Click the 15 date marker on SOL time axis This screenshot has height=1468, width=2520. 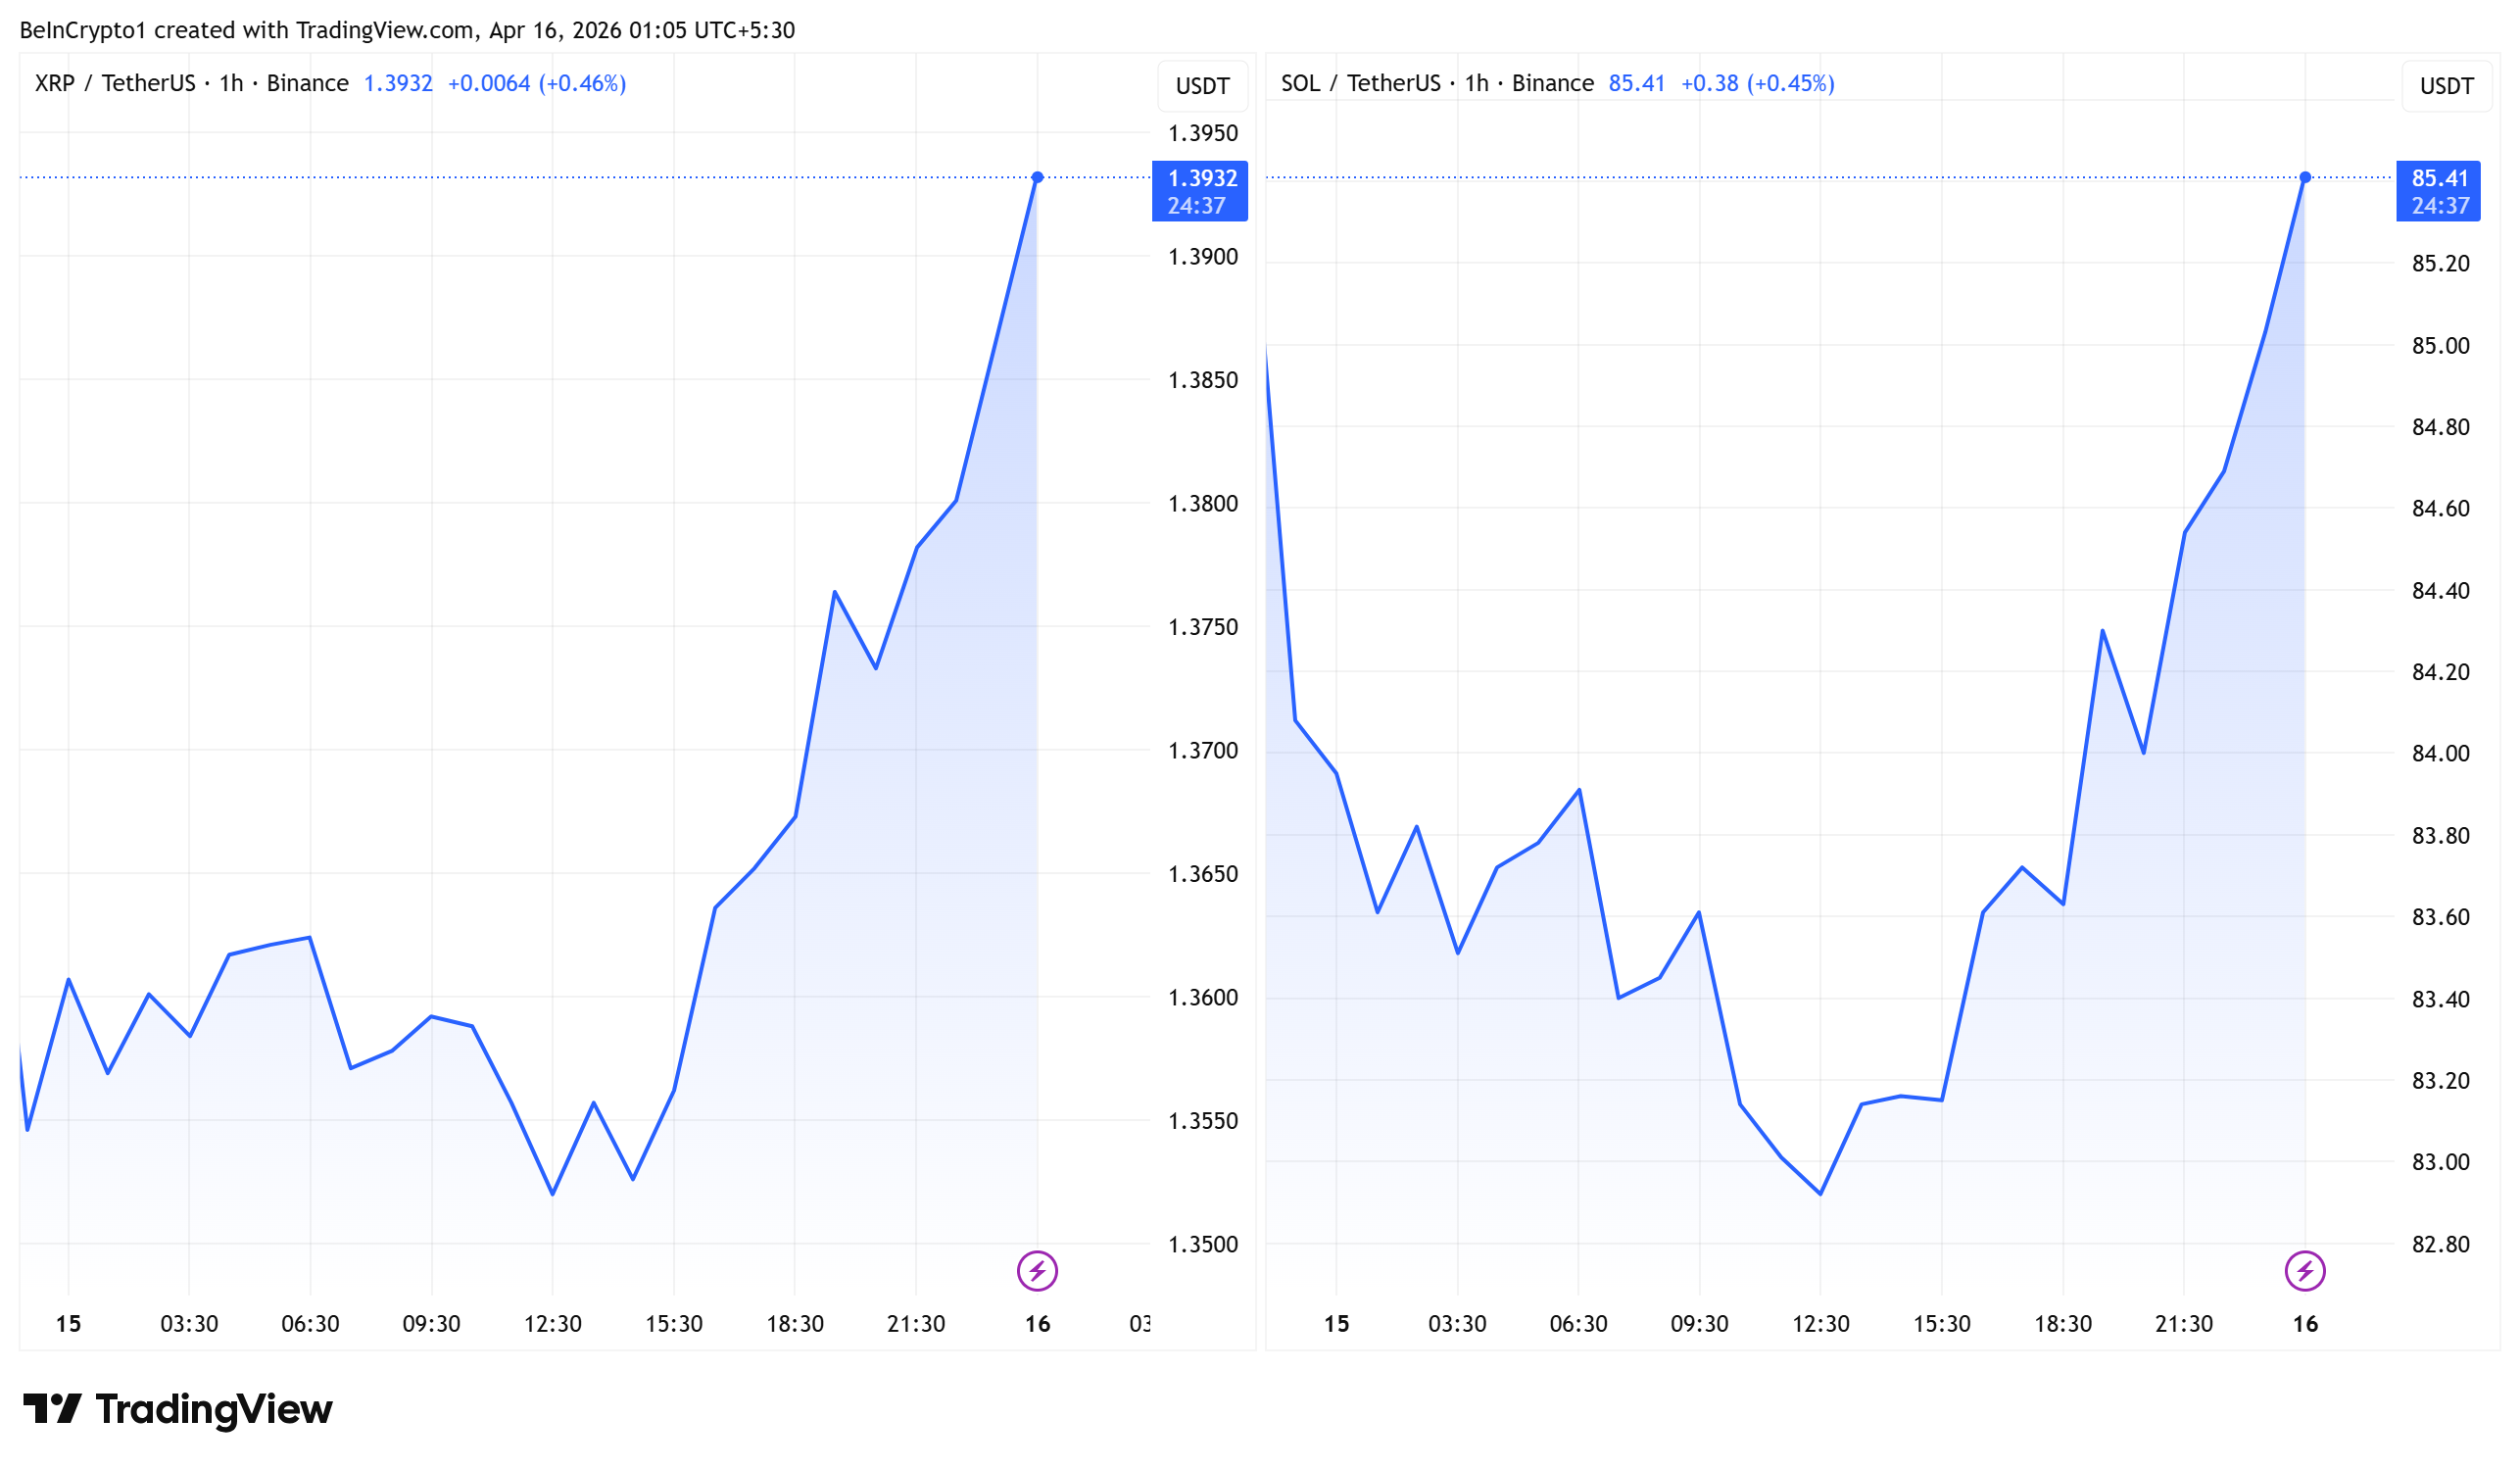click(1336, 1324)
